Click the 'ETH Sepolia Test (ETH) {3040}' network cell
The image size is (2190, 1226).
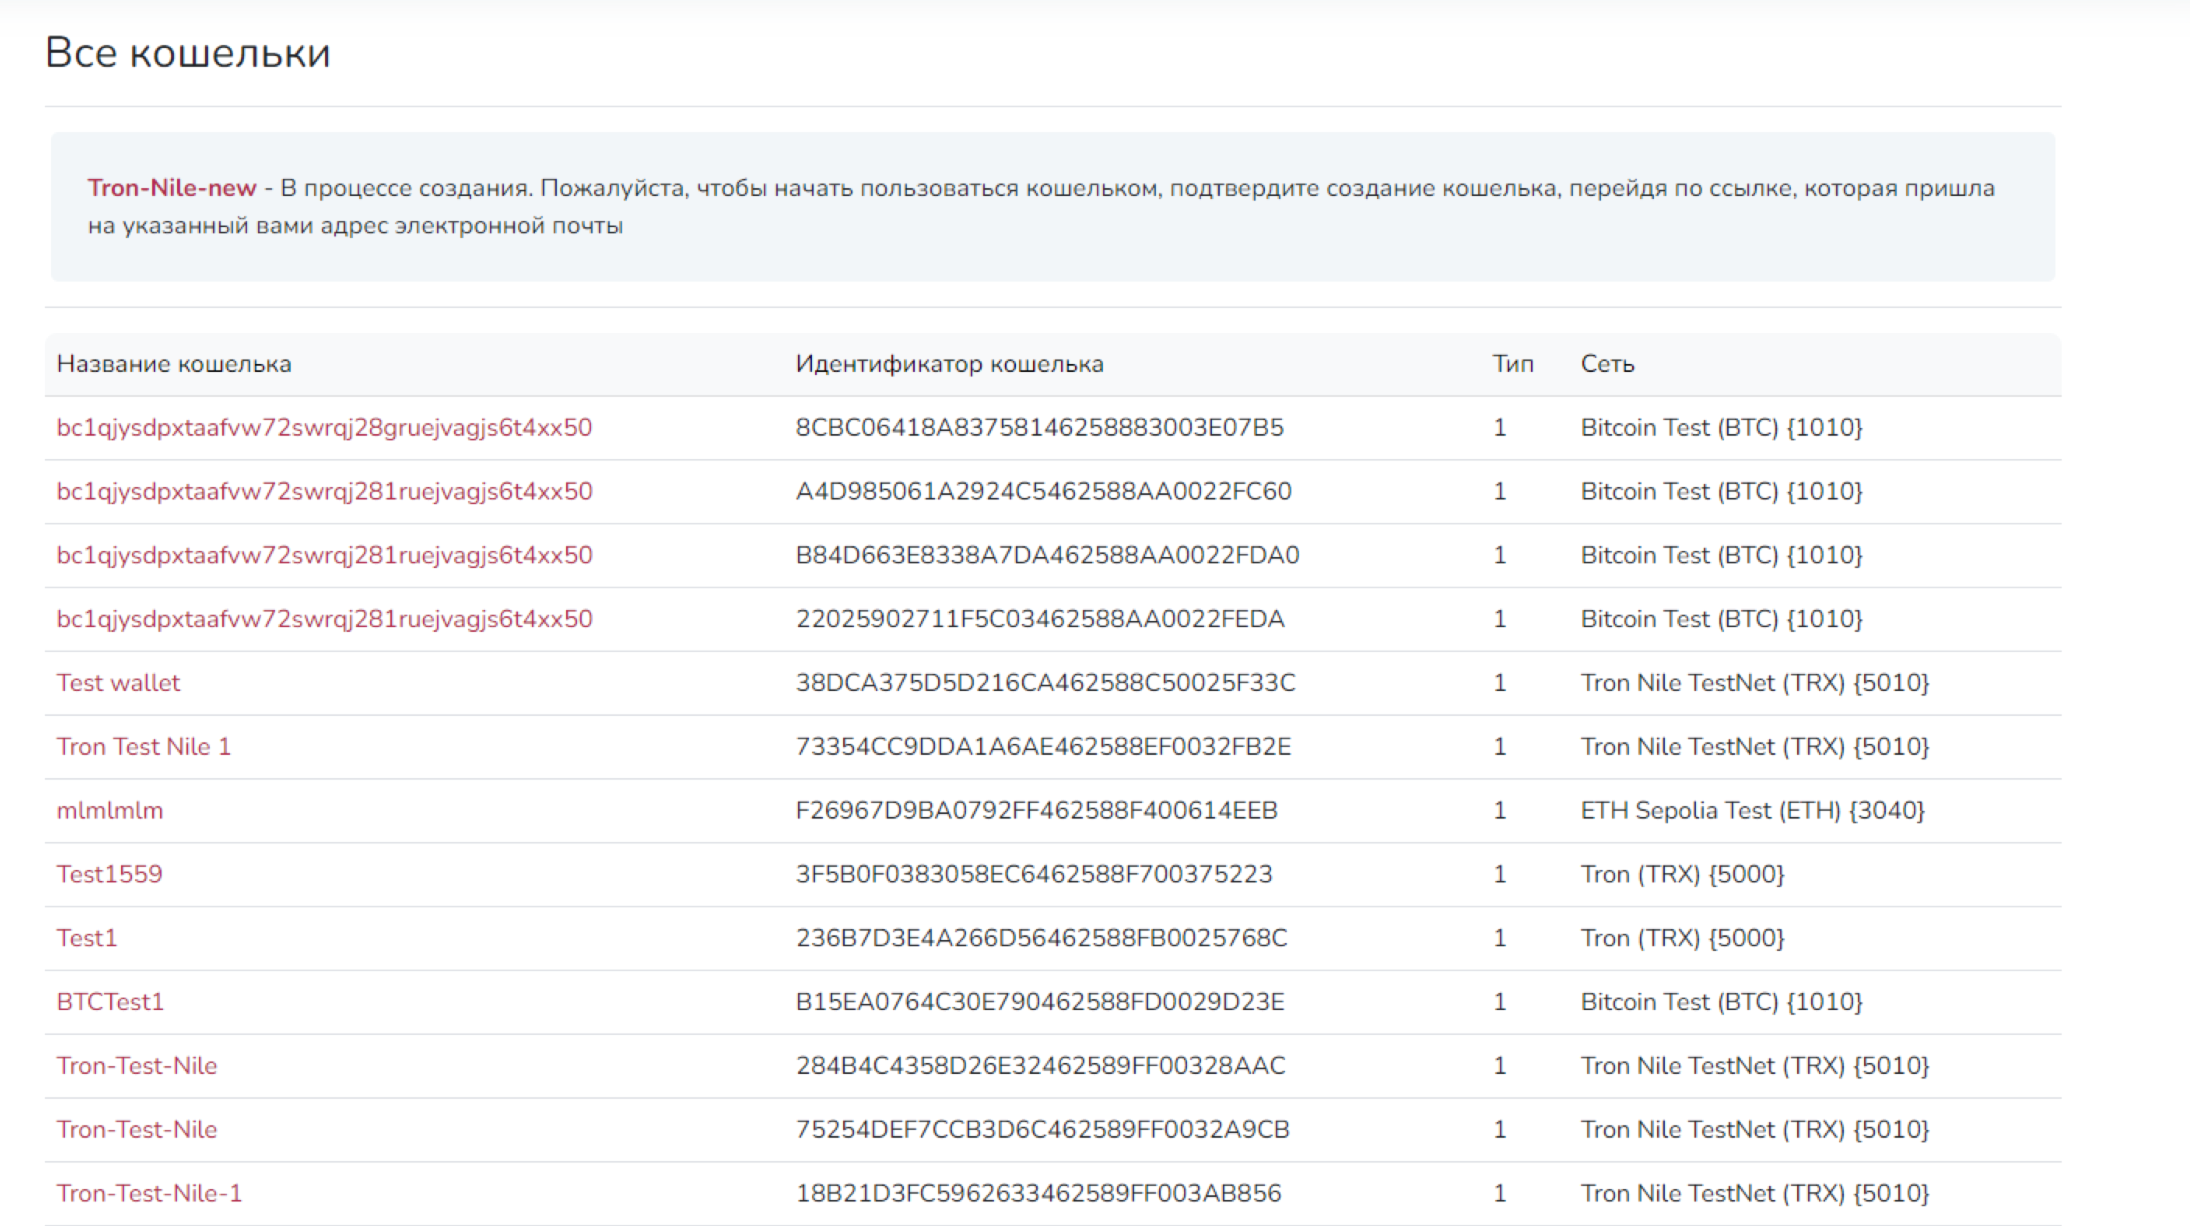coord(1751,811)
